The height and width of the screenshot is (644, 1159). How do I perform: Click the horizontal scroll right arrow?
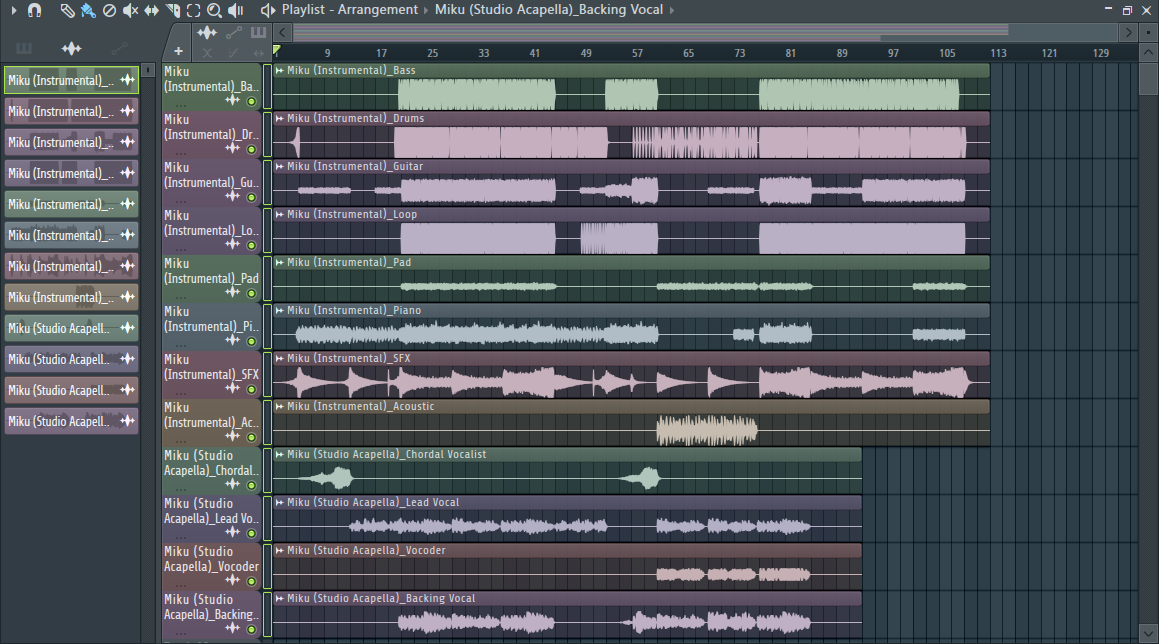tap(1128, 33)
